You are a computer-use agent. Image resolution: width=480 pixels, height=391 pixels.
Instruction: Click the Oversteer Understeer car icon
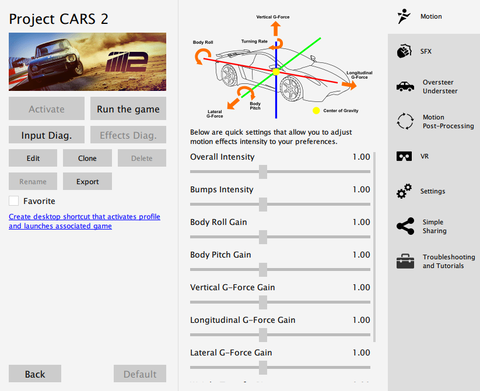click(405, 86)
